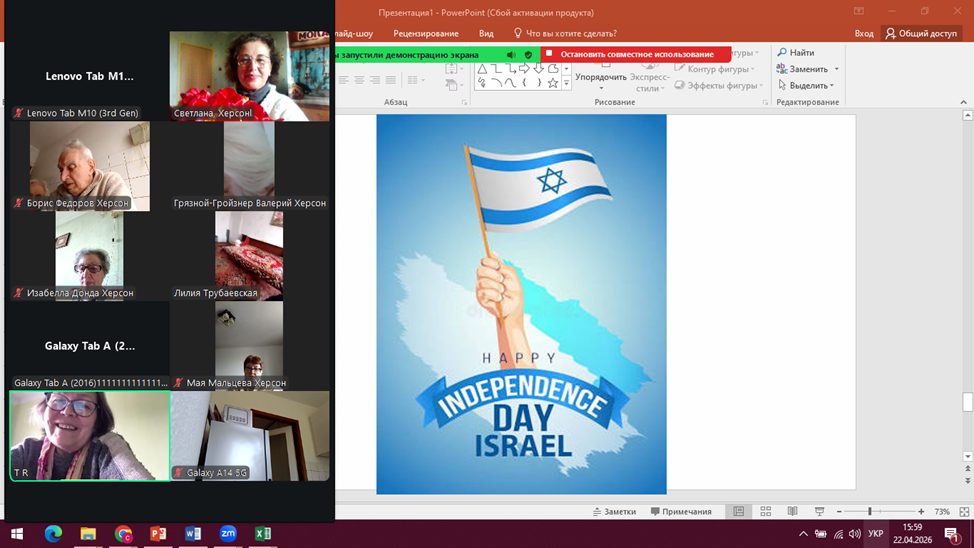Click the Share button in PowerPoint
This screenshot has width=974, height=548.
(x=921, y=33)
